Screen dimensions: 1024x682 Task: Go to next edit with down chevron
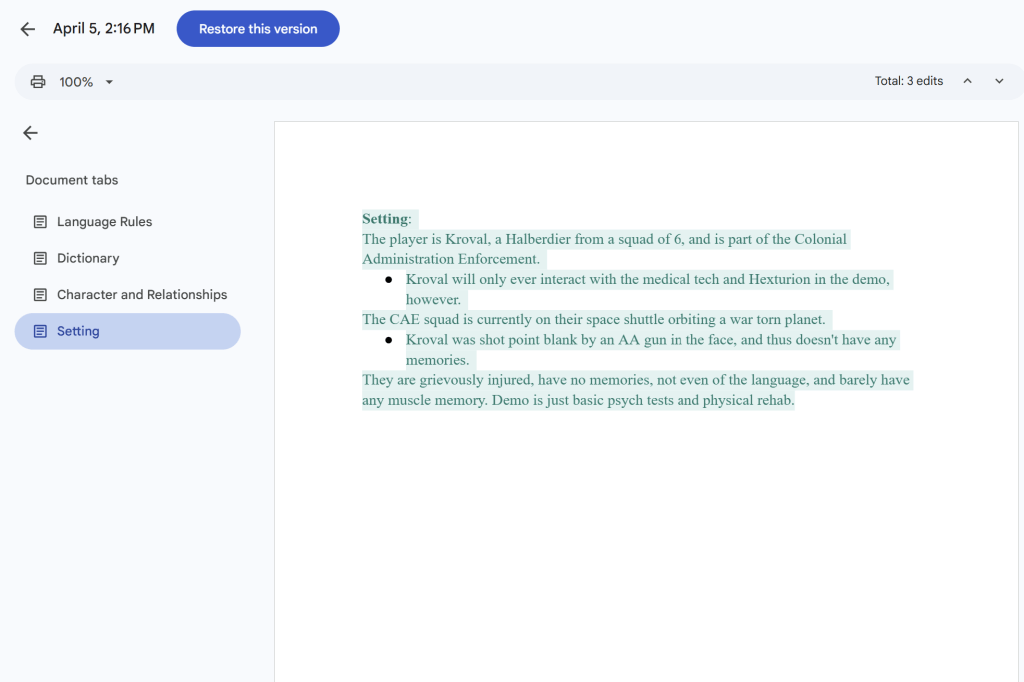(999, 81)
